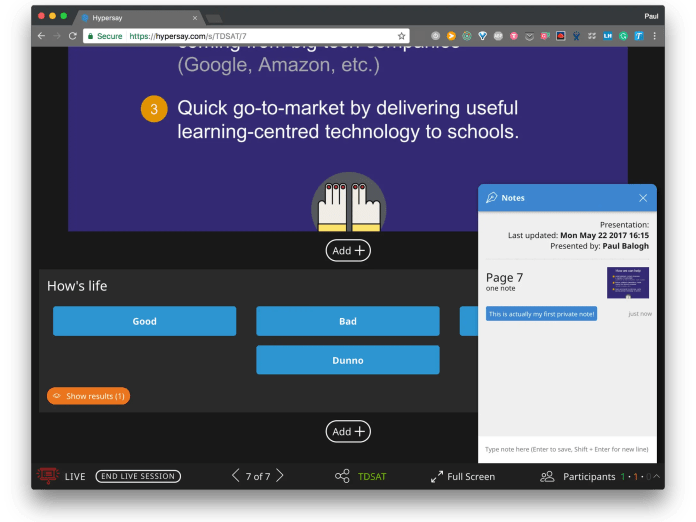Click the blue T extension icon

click(x=639, y=36)
